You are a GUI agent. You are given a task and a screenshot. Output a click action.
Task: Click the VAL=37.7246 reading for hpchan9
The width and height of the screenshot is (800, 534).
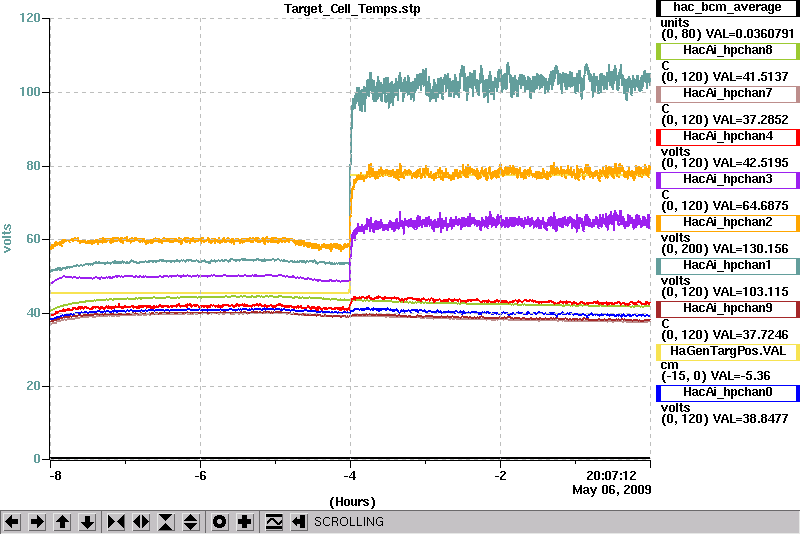pyautogui.click(x=751, y=335)
